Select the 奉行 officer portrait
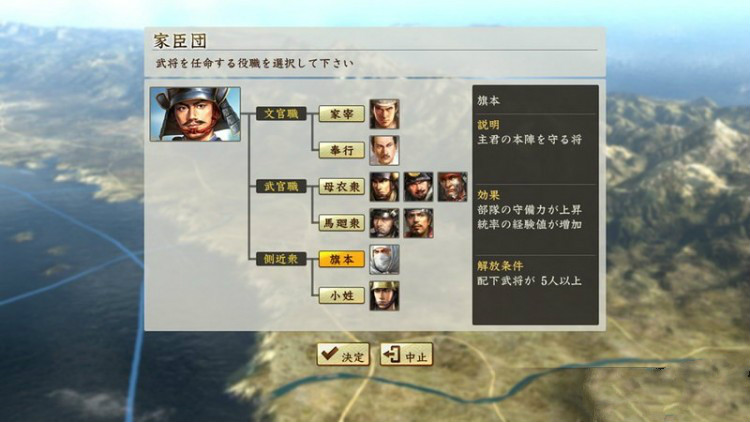750x422 pixels. point(384,150)
